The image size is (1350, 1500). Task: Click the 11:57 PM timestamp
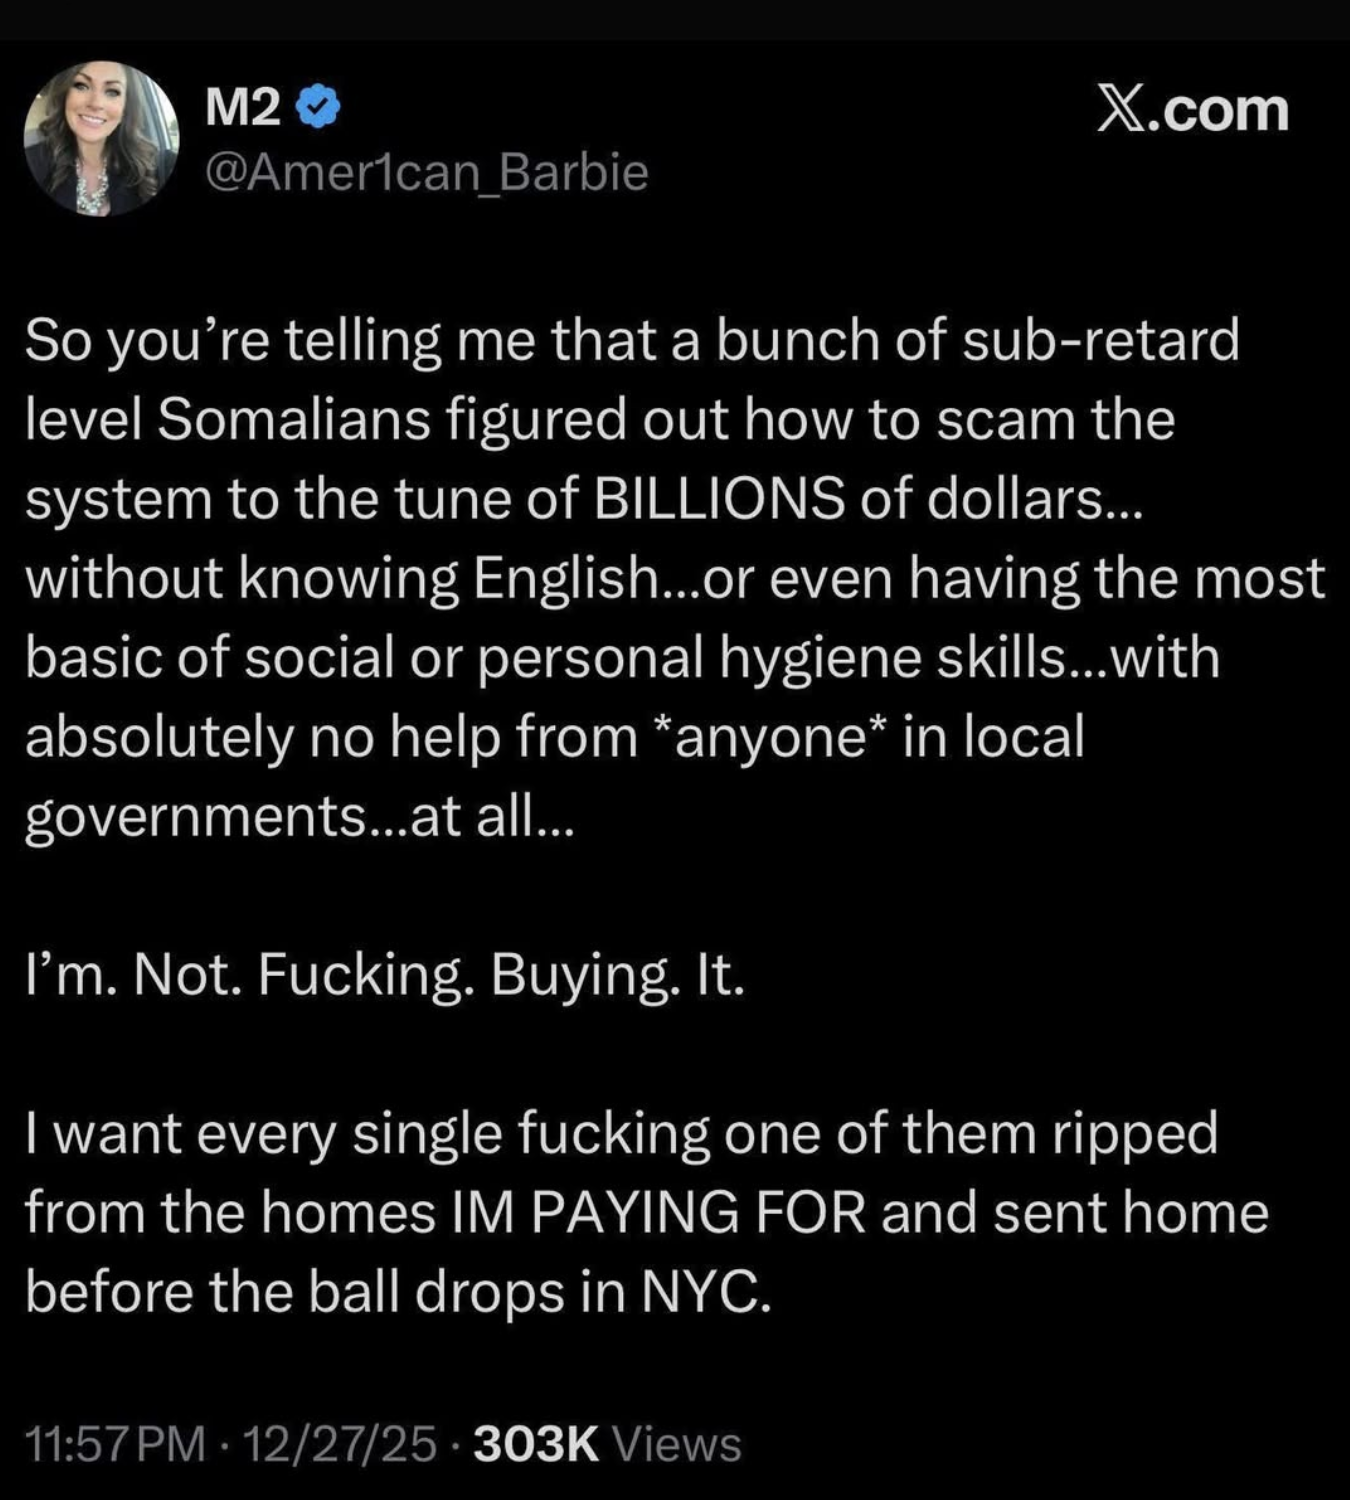115,1444
